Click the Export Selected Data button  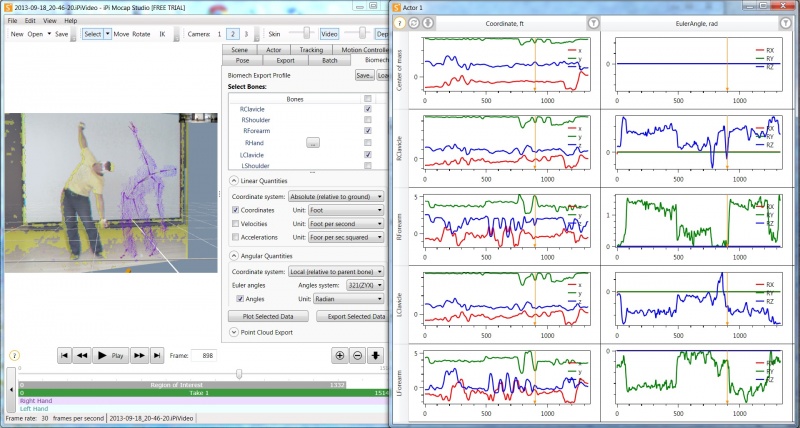(x=353, y=316)
